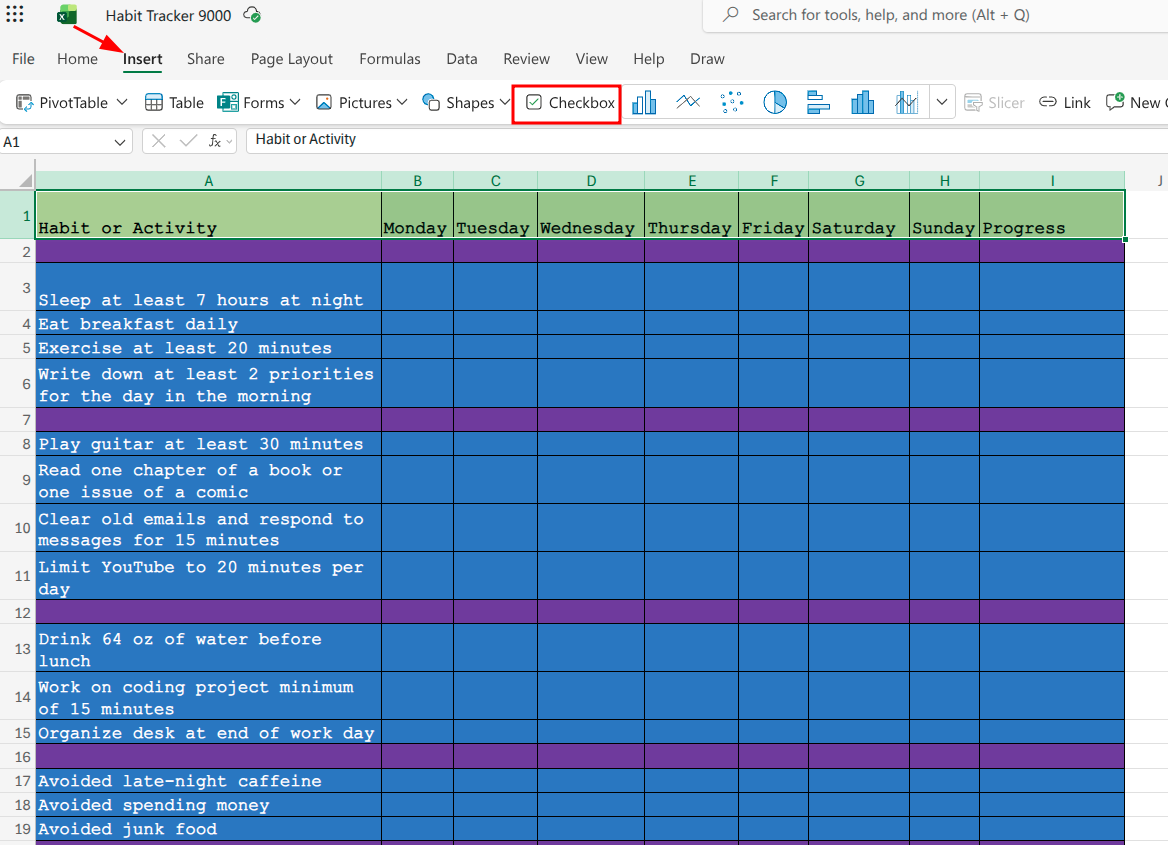The width and height of the screenshot is (1168, 845).
Task: Click the A1 Name Box field
Action: click(56, 142)
